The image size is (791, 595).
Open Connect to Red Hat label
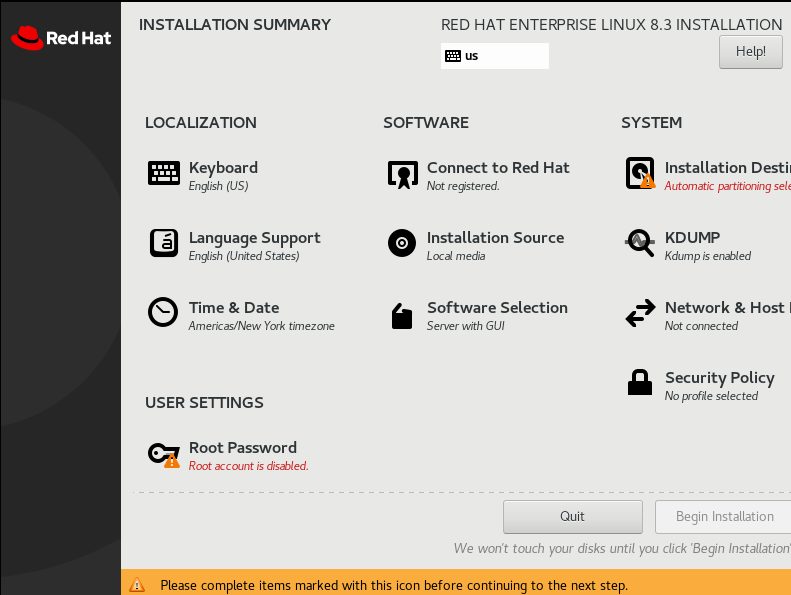pyautogui.click(x=498, y=168)
